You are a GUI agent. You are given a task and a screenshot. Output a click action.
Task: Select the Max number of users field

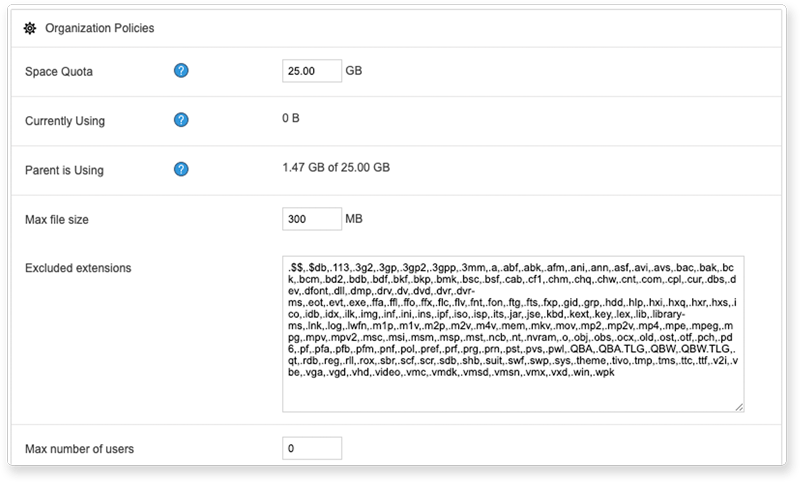[312, 448]
